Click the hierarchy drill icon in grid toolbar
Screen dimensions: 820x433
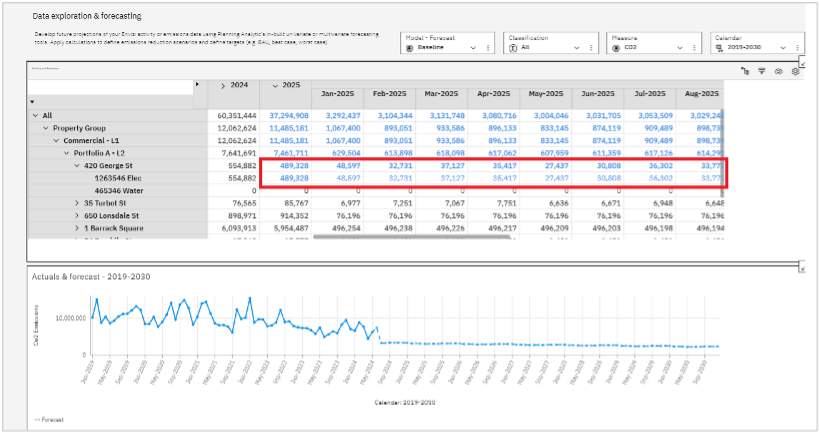point(745,71)
